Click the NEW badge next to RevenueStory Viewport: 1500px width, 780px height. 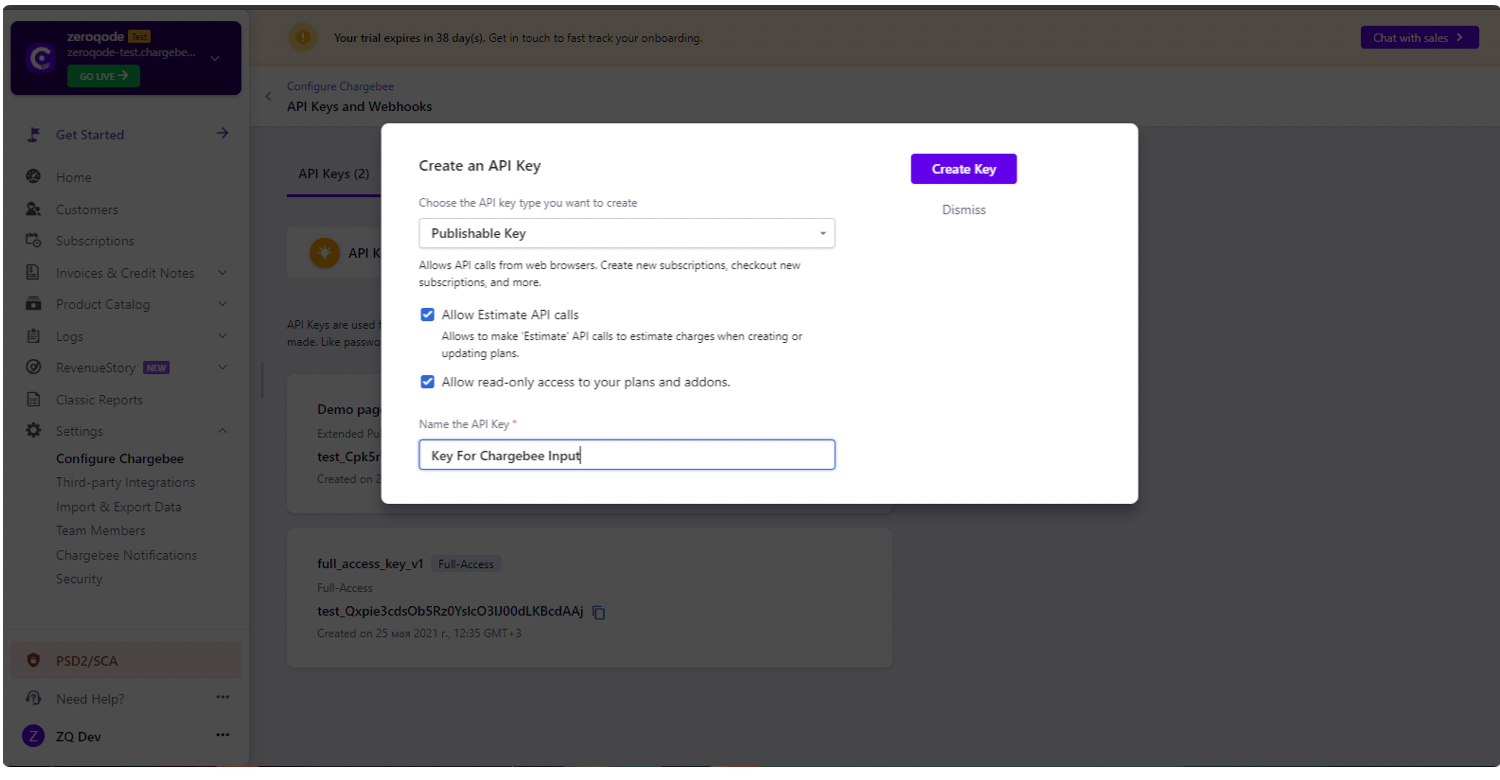click(156, 368)
